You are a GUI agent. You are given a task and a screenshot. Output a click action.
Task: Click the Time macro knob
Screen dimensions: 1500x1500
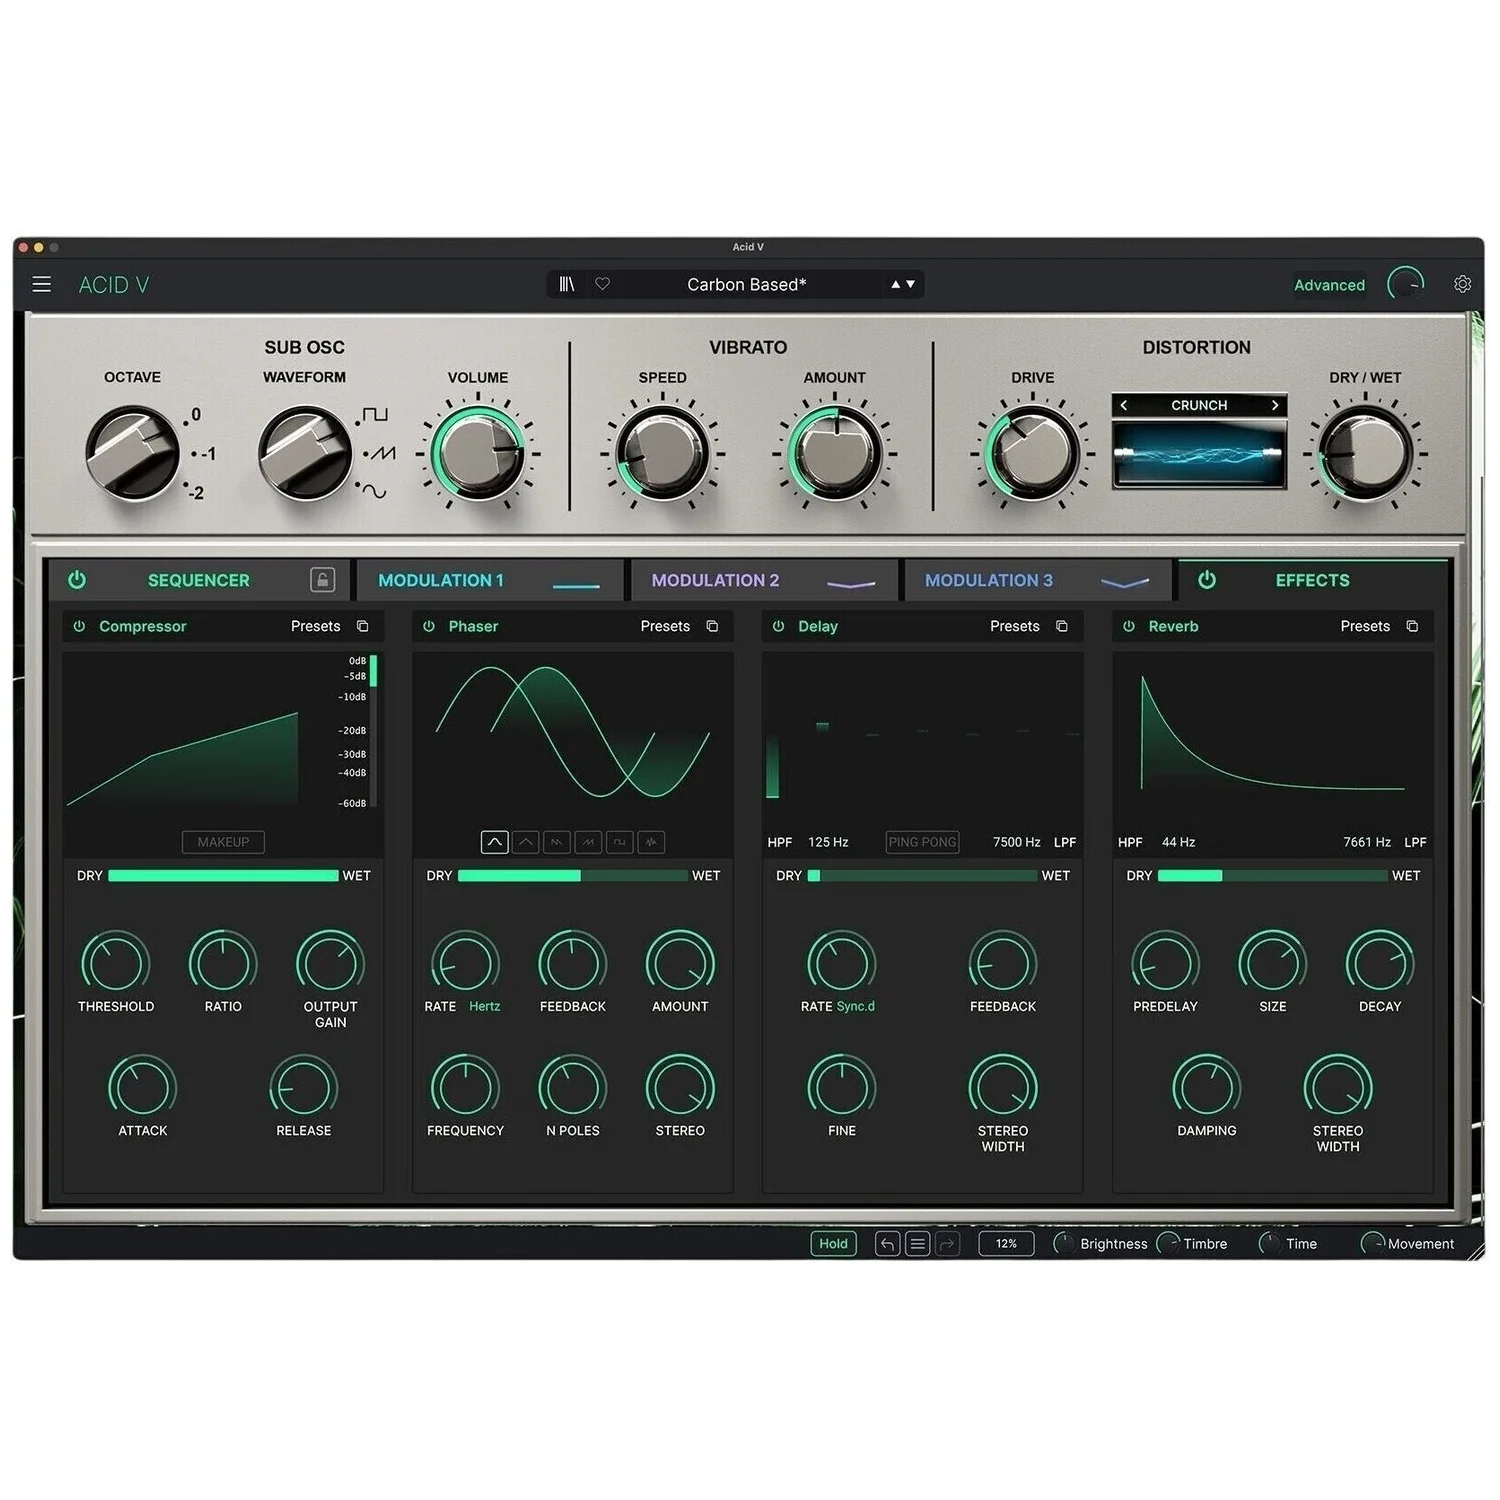pos(1270,1244)
